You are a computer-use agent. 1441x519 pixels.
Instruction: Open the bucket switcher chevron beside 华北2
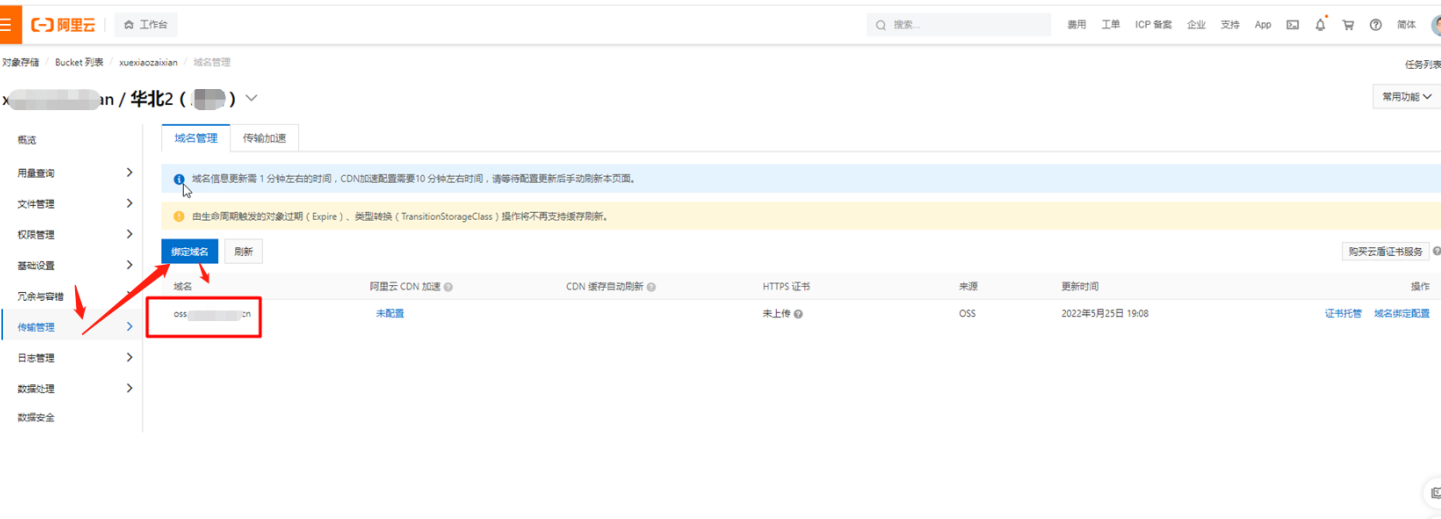[x=251, y=98]
